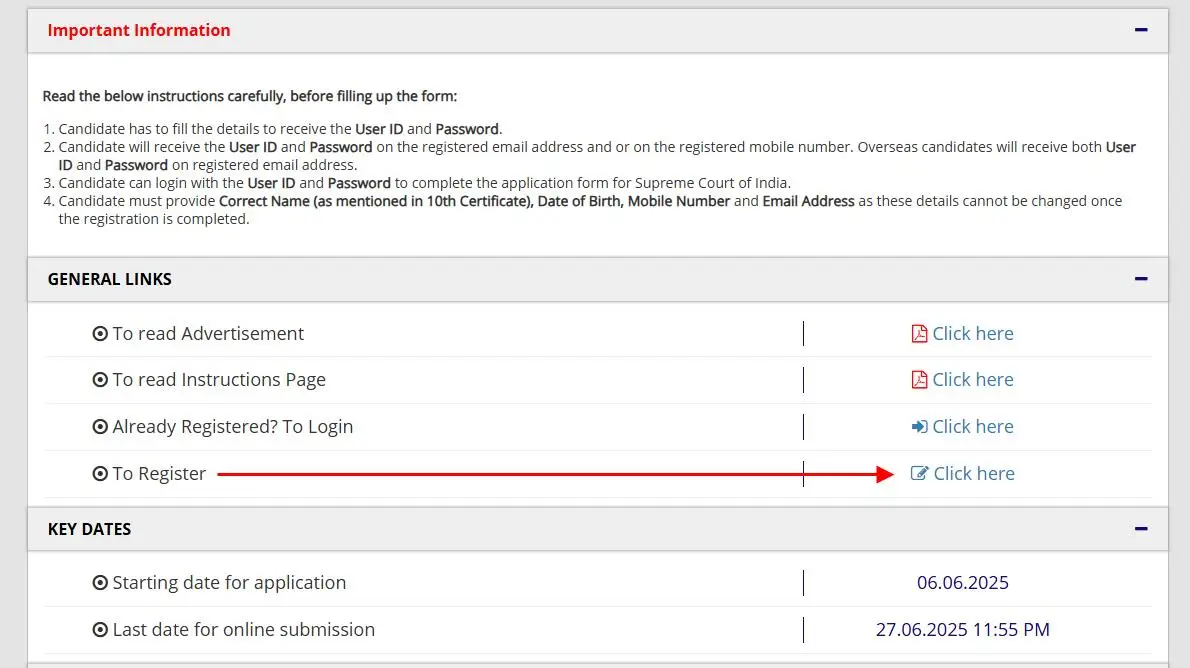
Task: Open 'Click here' link for Instructions Page
Action: pyautogui.click(x=973, y=380)
